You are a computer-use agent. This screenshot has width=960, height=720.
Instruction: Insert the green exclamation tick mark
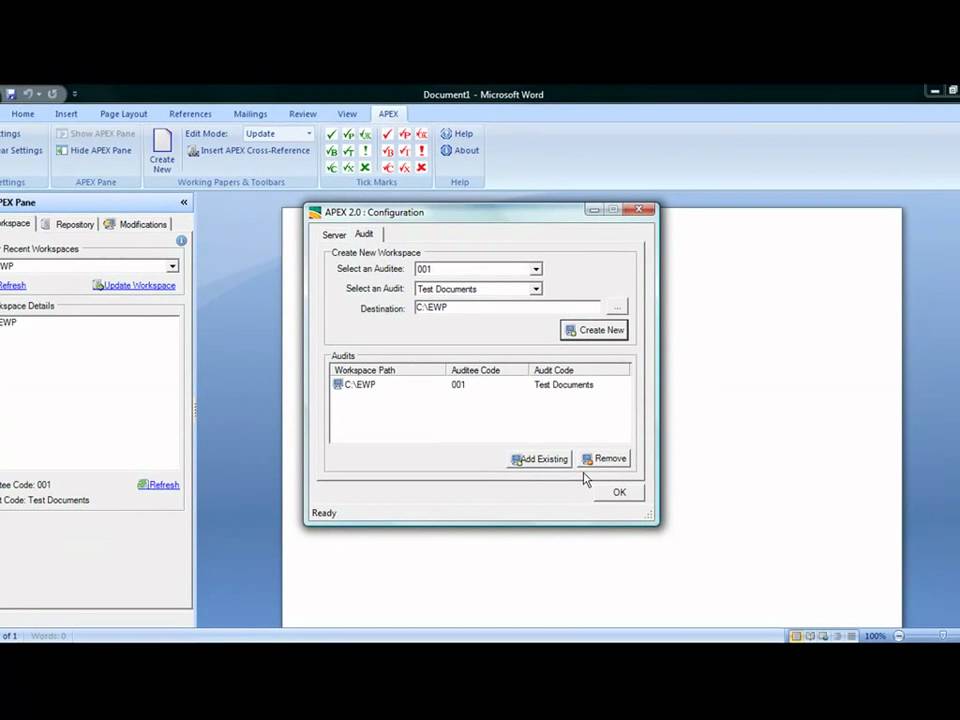point(366,151)
